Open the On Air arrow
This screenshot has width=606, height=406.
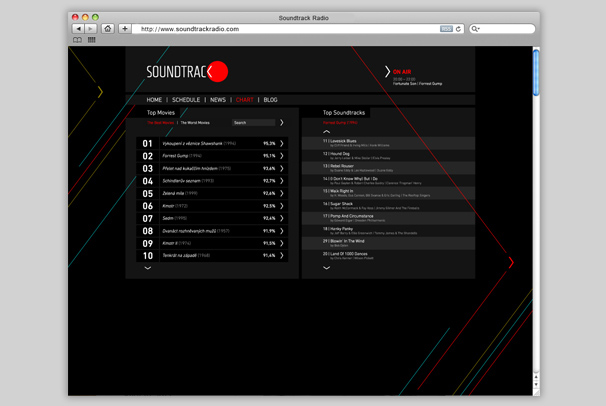387,72
